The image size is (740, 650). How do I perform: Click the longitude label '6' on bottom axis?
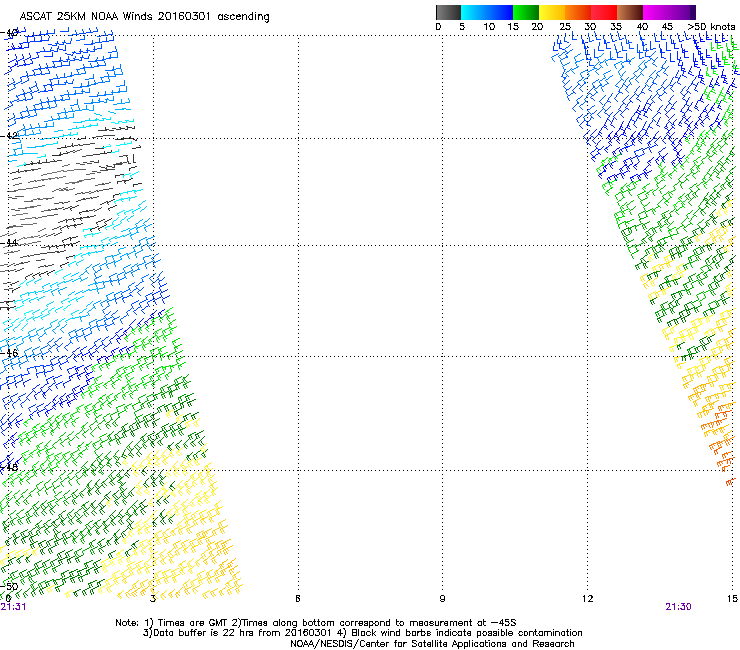pyautogui.click(x=298, y=599)
